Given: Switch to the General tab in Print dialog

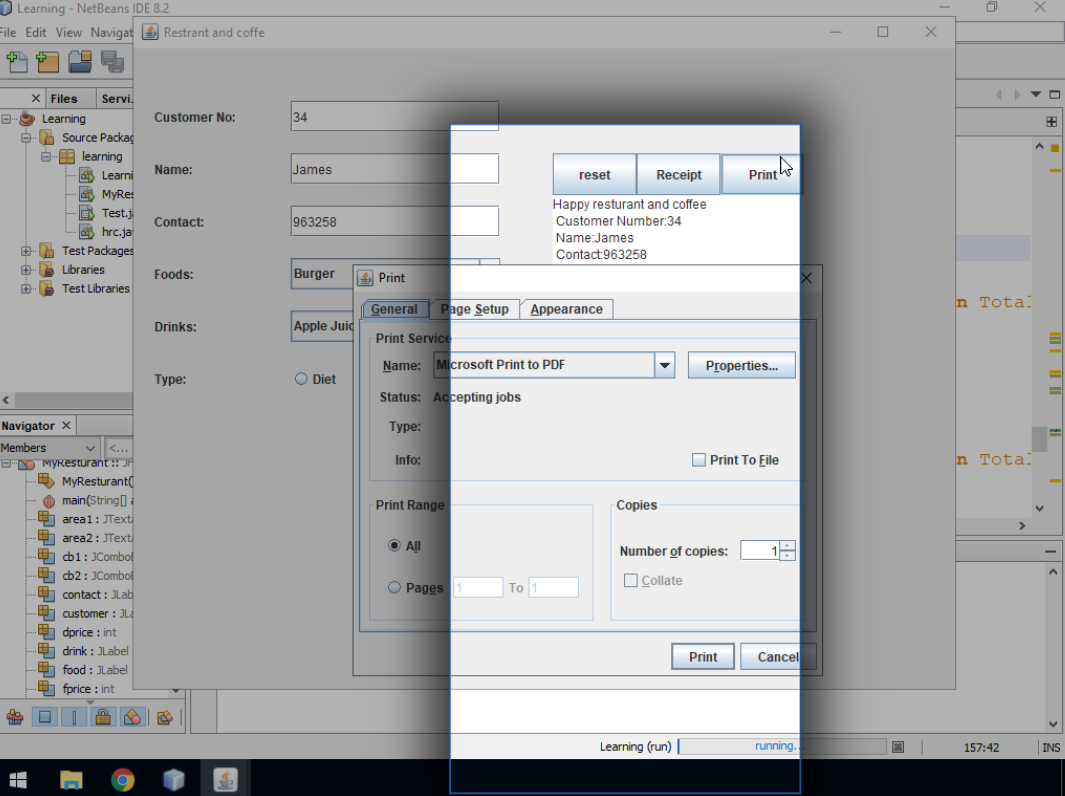Looking at the screenshot, I should coord(395,309).
